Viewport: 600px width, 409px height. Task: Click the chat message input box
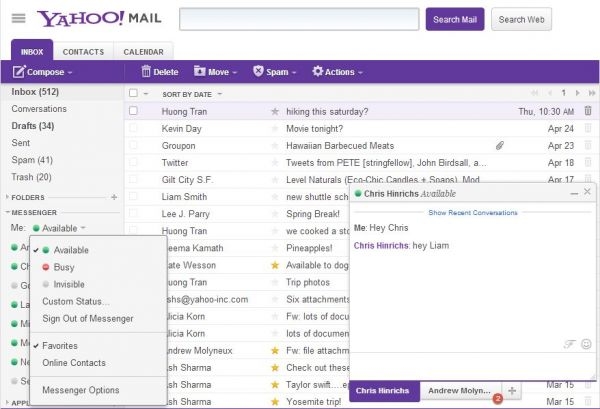coord(472,366)
